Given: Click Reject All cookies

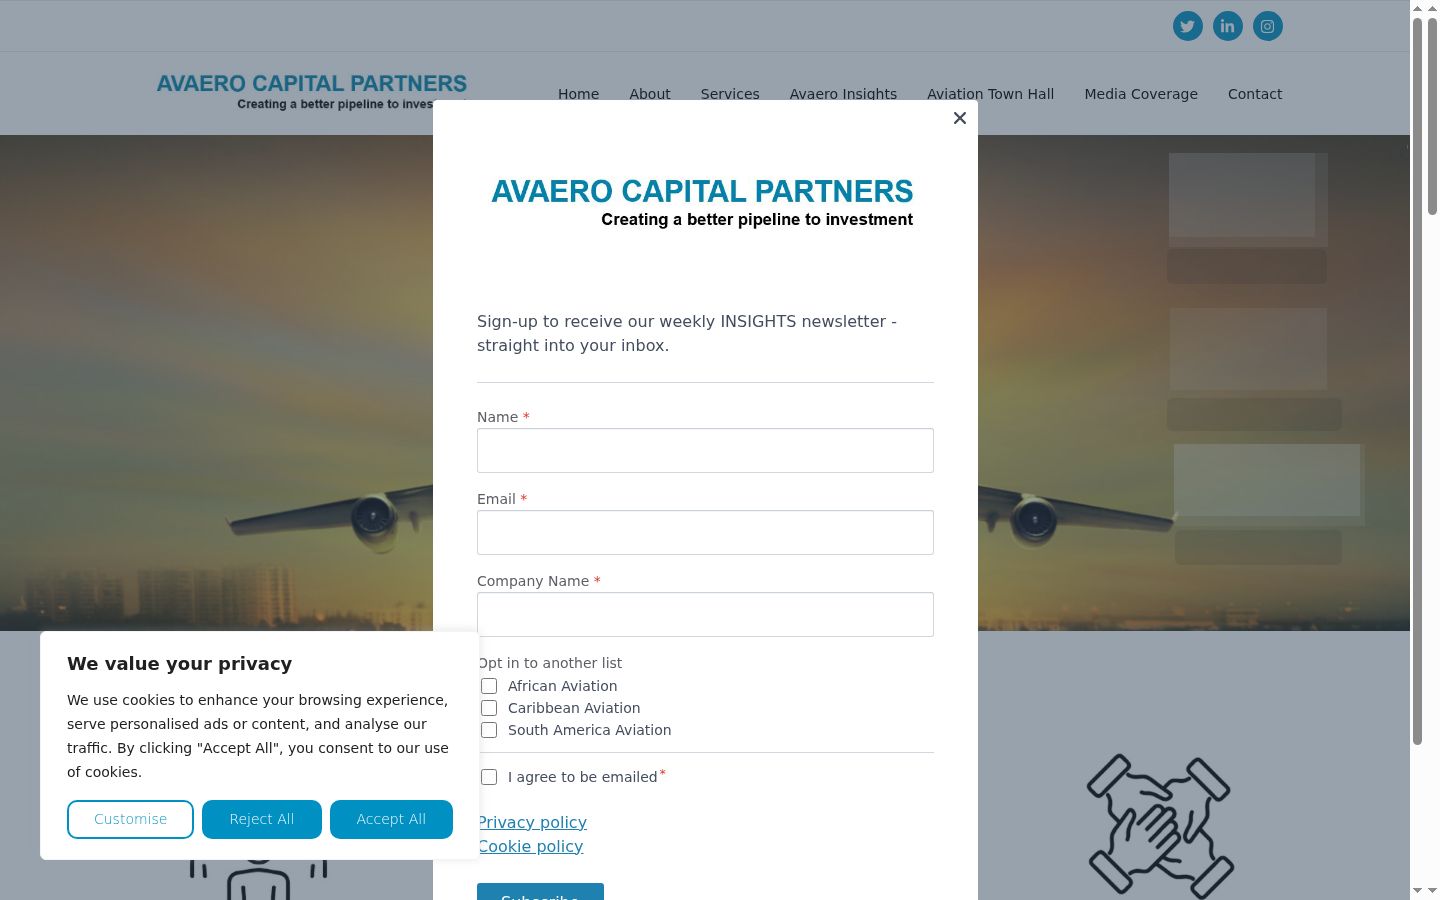Looking at the screenshot, I should (x=262, y=819).
